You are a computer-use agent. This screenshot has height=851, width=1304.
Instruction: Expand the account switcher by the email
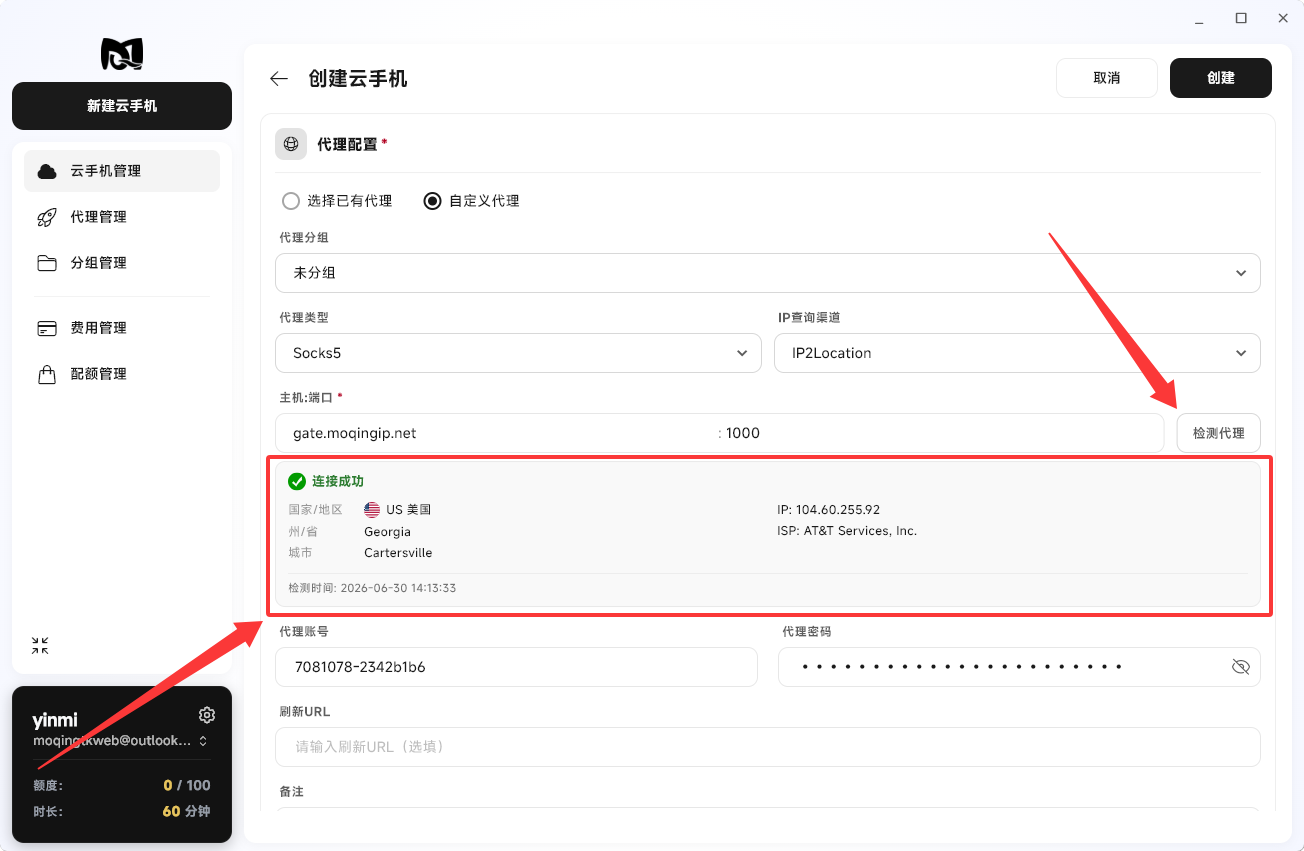pos(203,741)
